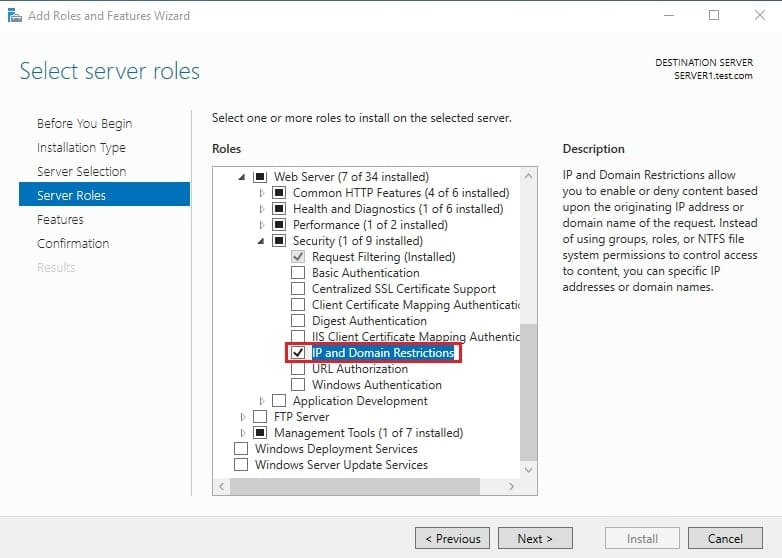The image size is (782, 558).
Task: Collapse the Security tree node
Action: pyautogui.click(x=261, y=241)
